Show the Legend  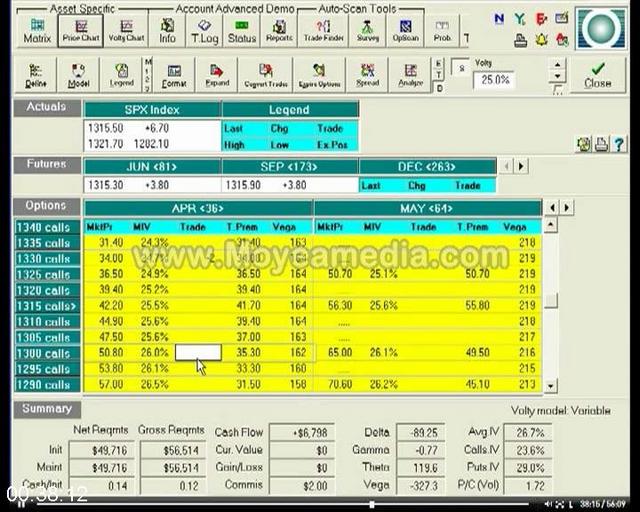pos(121,76)
